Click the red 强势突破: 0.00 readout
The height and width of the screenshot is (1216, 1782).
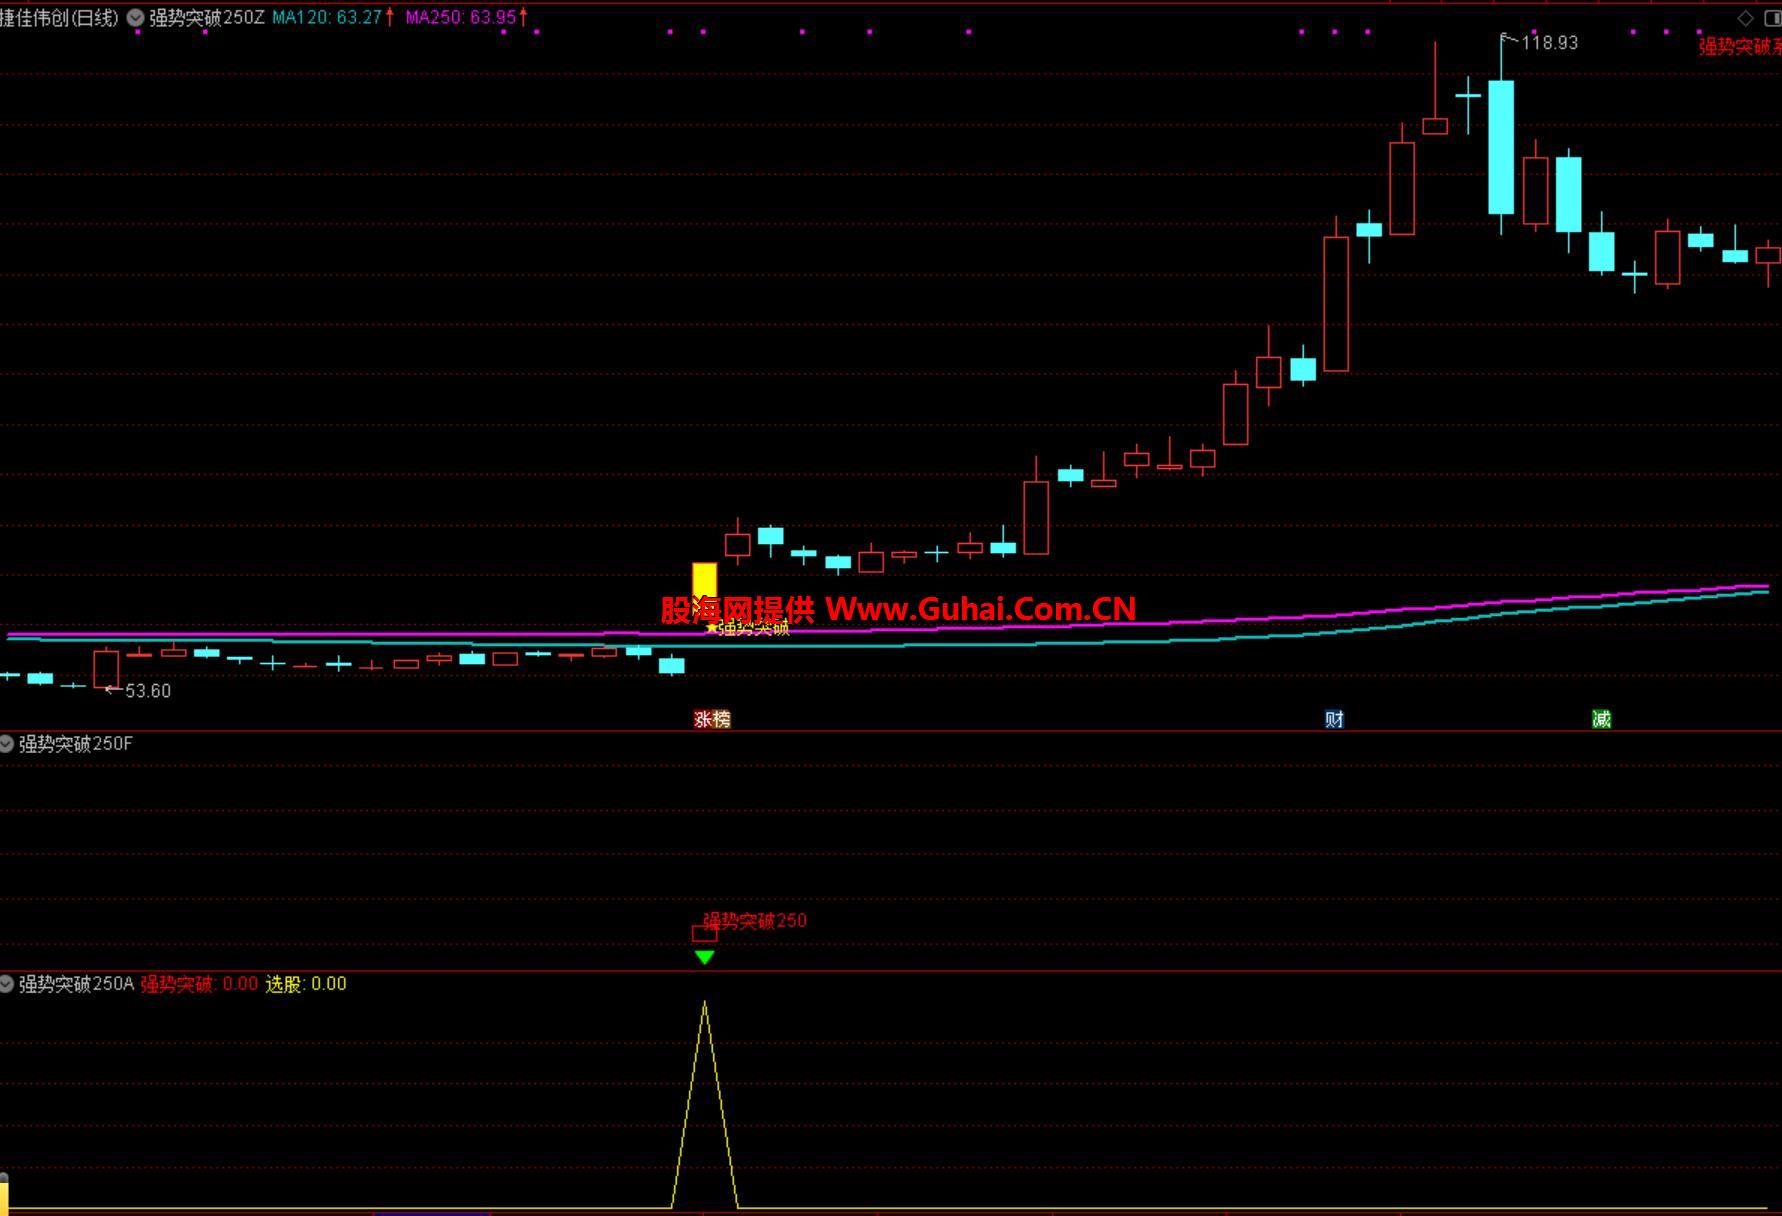click(x=199, y=984)
